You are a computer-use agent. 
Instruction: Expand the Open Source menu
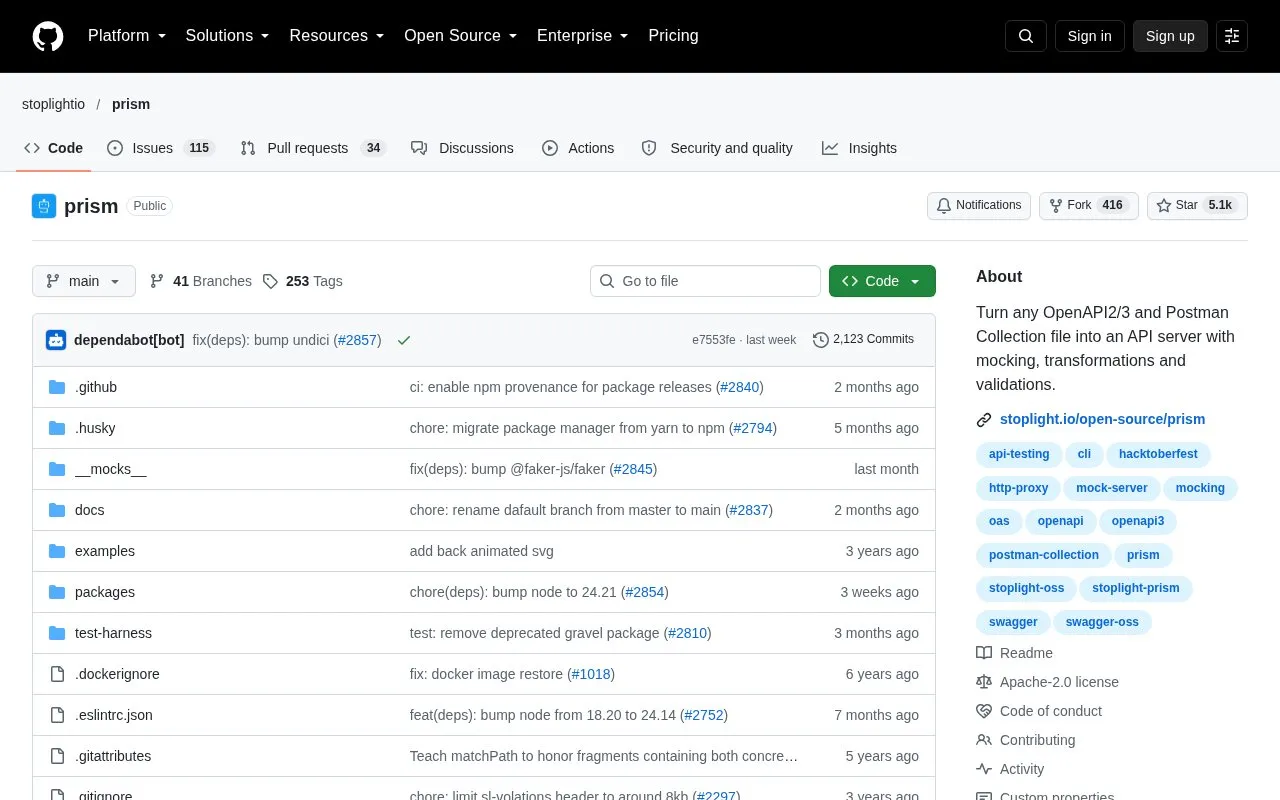(461, 36)
